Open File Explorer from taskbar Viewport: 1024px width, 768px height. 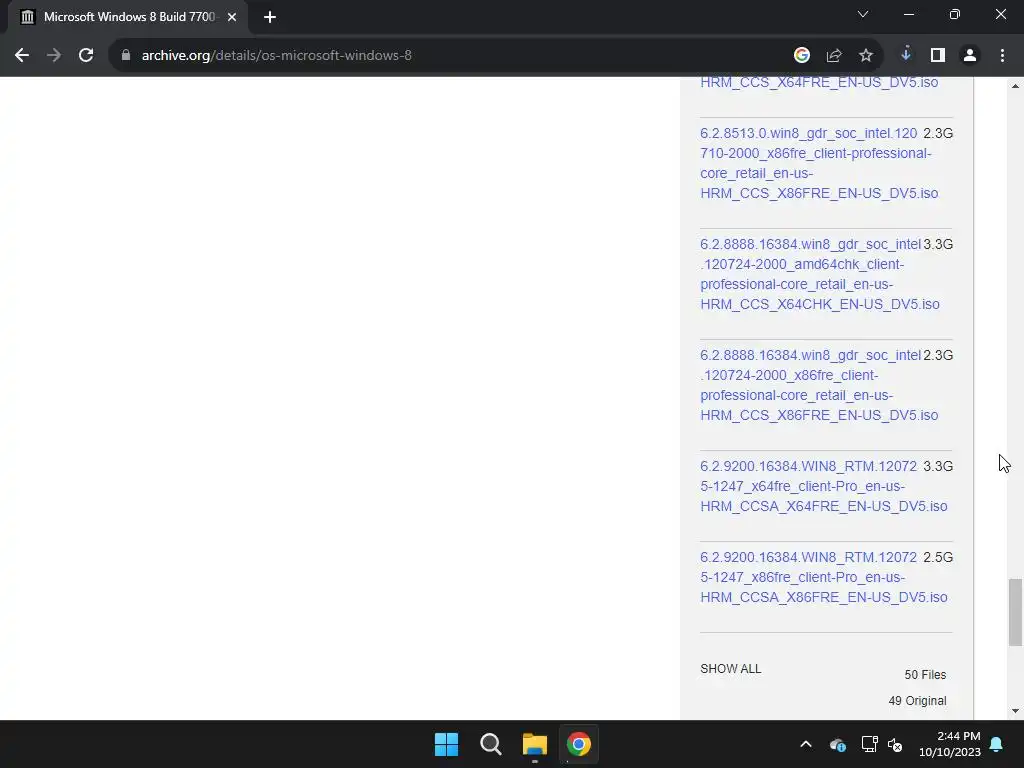pyautogui.click(x=535, y=744)
